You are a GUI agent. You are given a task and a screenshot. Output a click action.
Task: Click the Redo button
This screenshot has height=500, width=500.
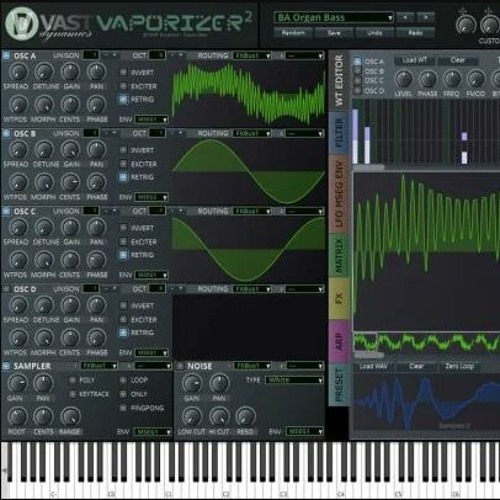click(415, 33)
